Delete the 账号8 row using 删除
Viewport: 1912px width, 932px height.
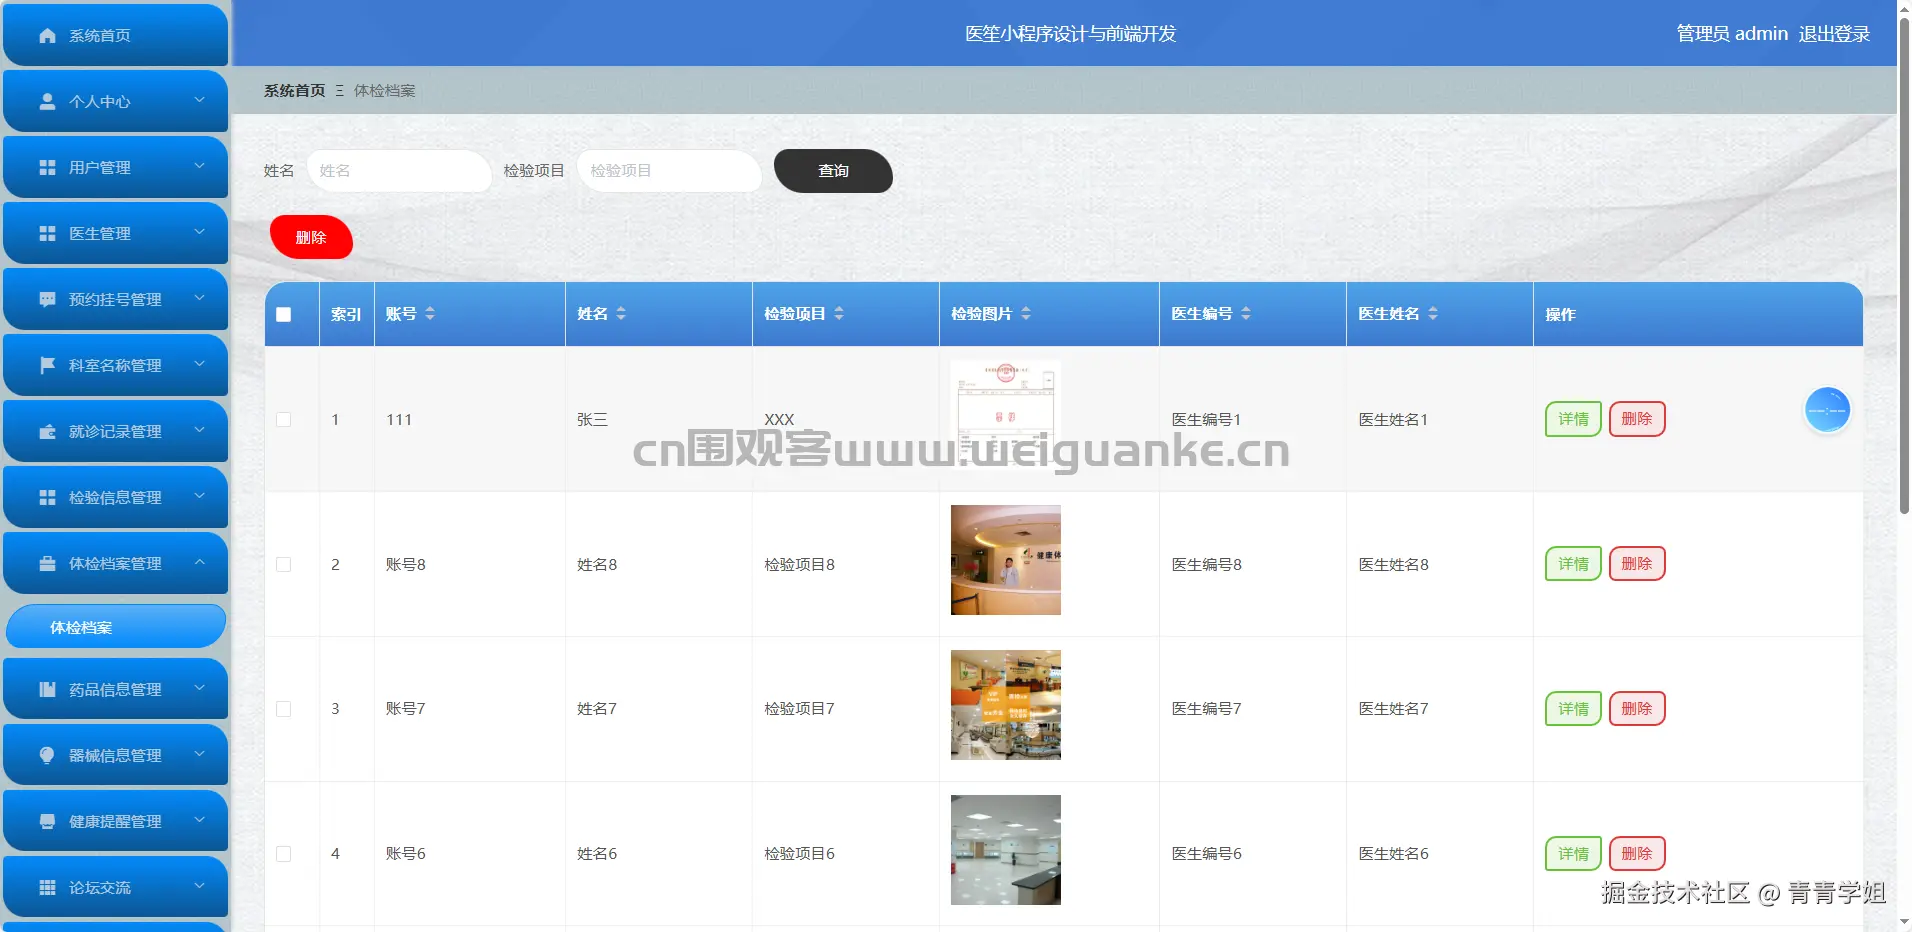(1637, 564)
